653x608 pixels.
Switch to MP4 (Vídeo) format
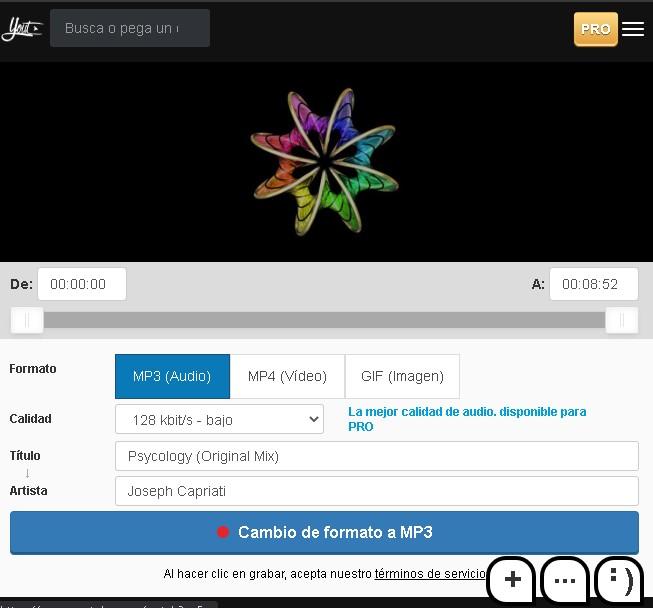[287, 376]
